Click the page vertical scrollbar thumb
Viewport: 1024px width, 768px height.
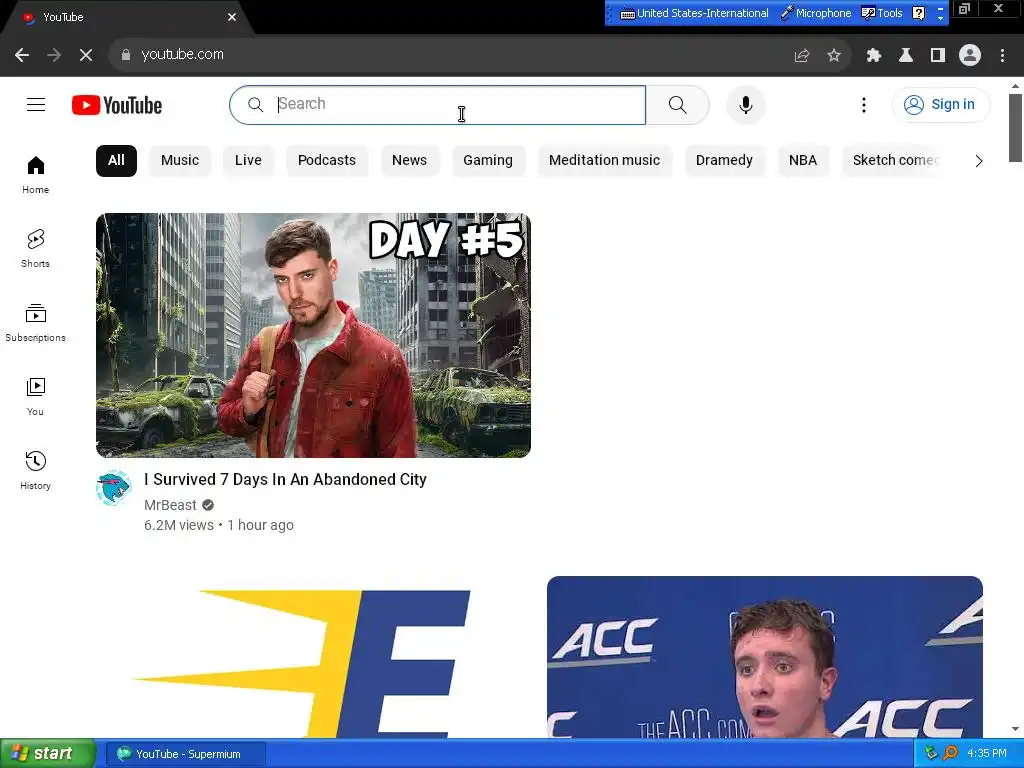coord(1016,127)
